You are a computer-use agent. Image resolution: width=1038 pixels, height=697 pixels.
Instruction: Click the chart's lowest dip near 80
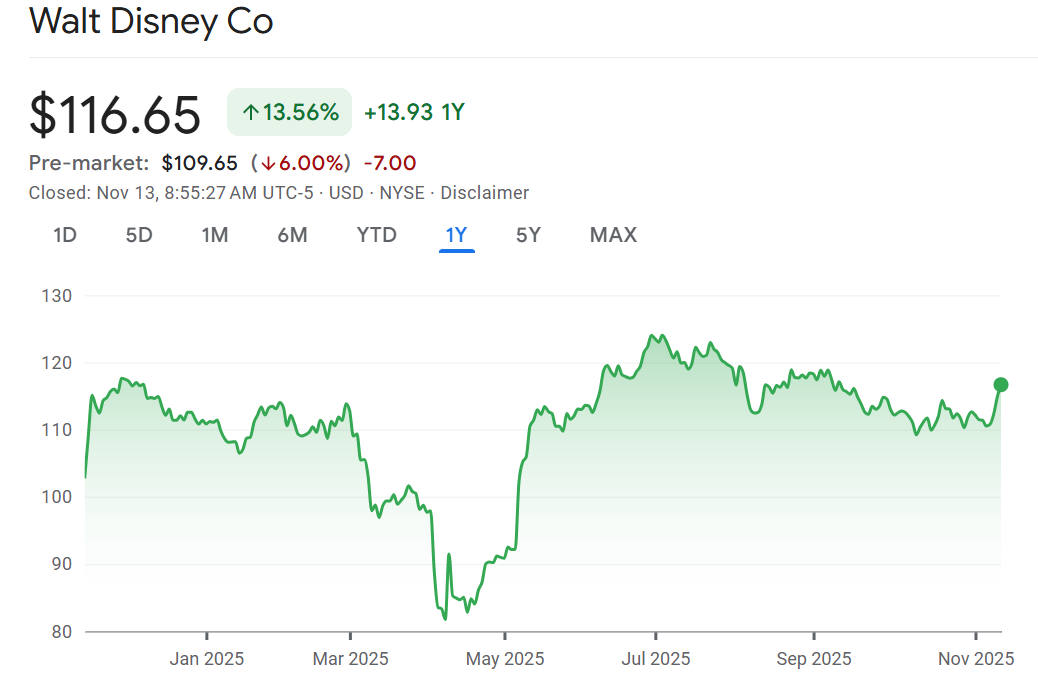(x=444, y=618)
